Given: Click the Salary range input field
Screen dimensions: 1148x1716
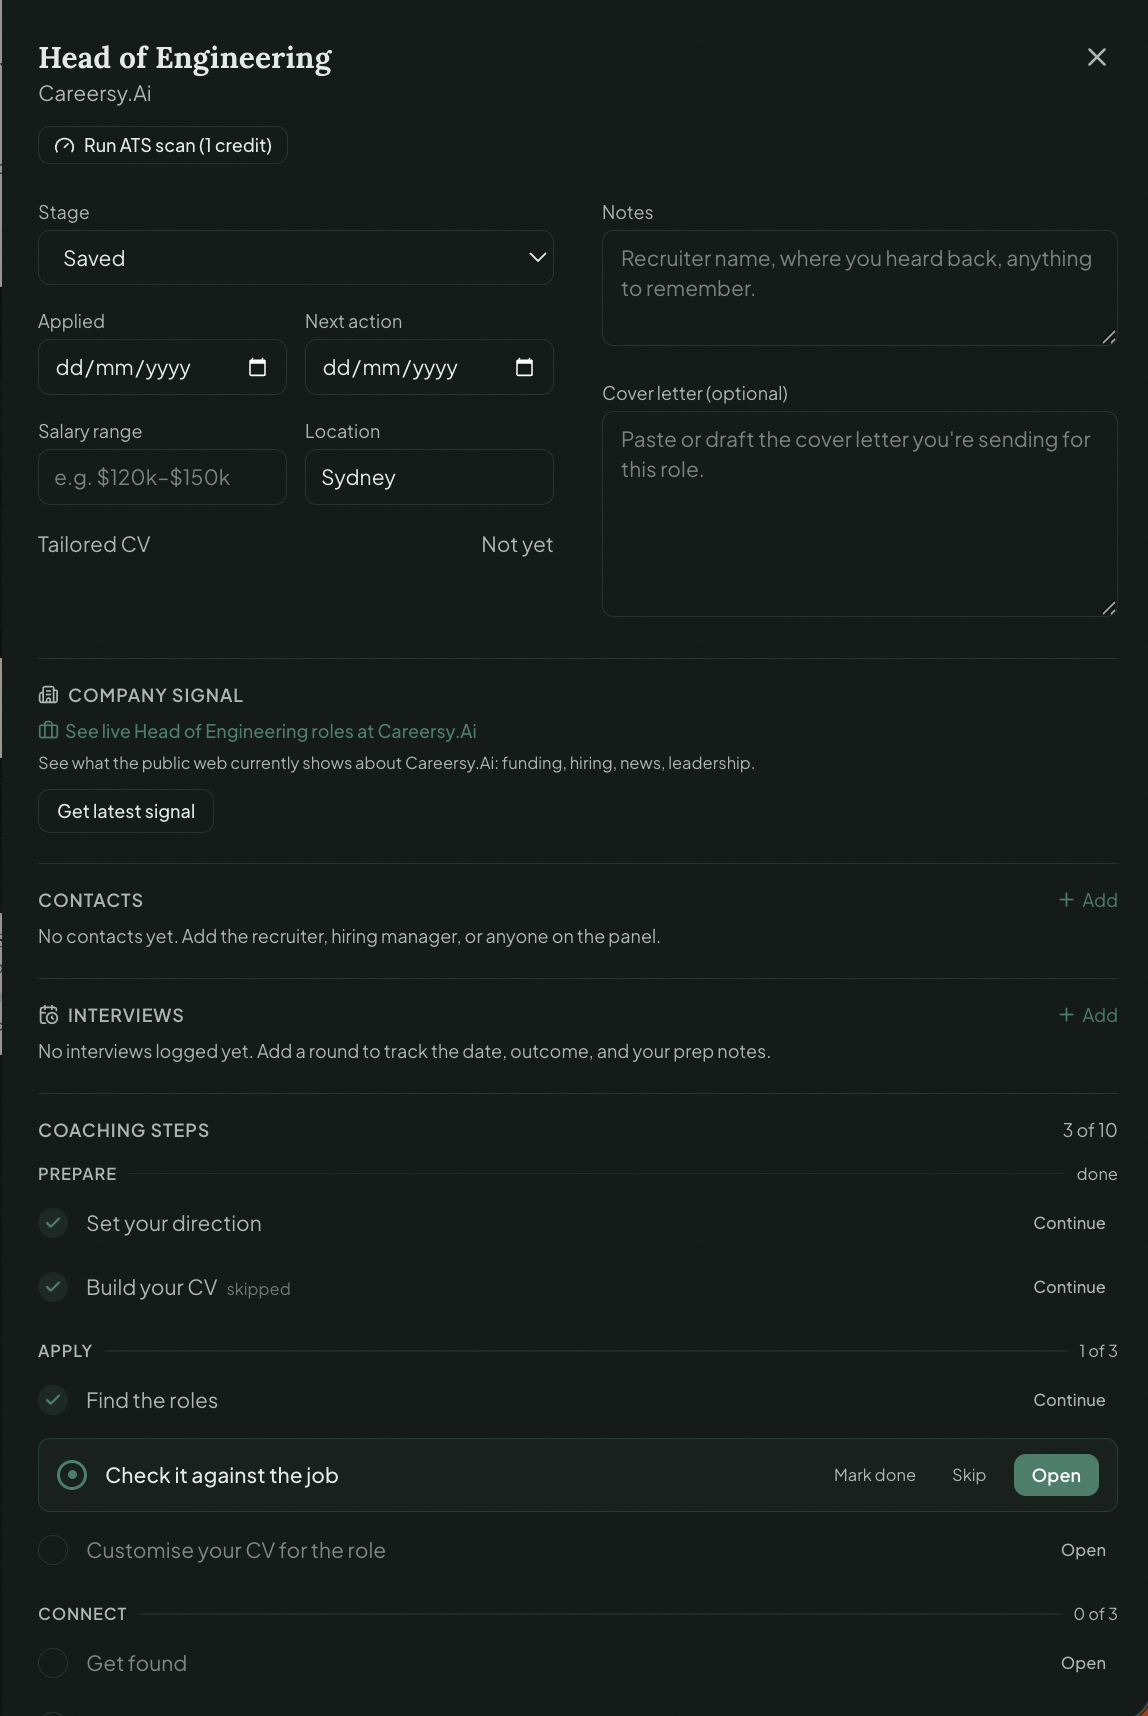Looking at the screenshot, I should [162, 477].
